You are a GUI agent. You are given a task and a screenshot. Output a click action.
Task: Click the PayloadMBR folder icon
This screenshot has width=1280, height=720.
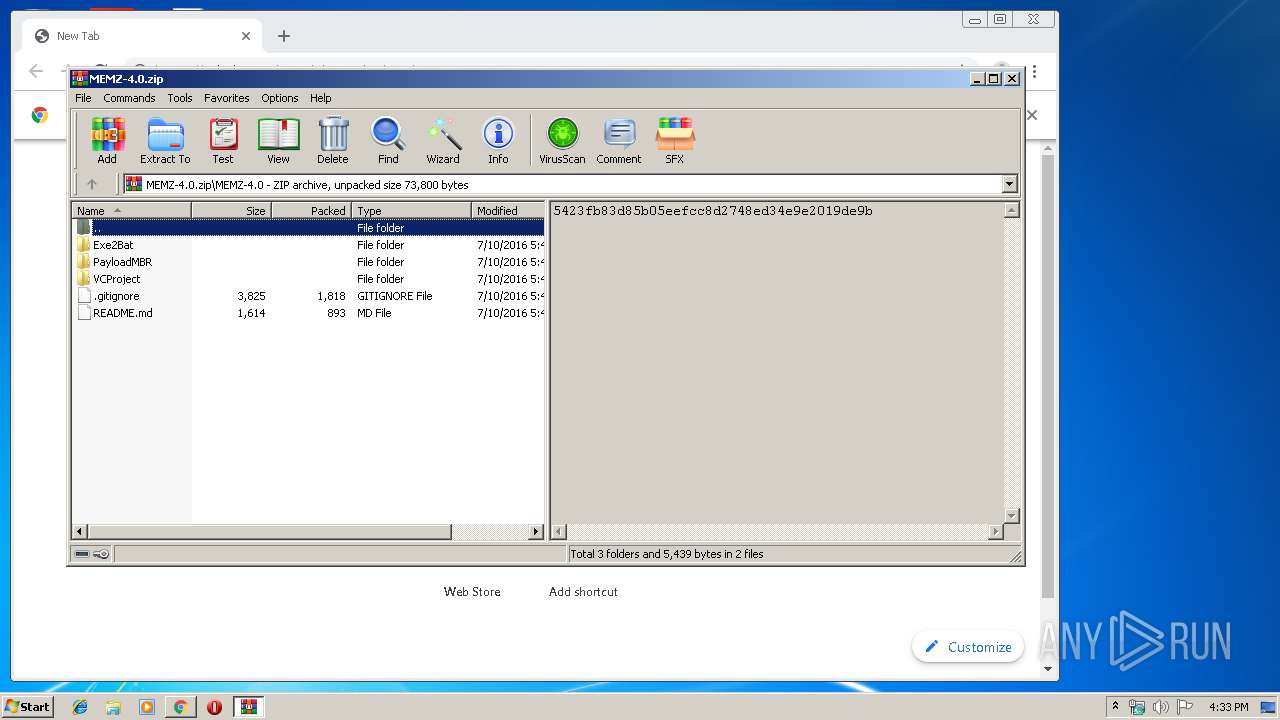(x=84, y=262)
